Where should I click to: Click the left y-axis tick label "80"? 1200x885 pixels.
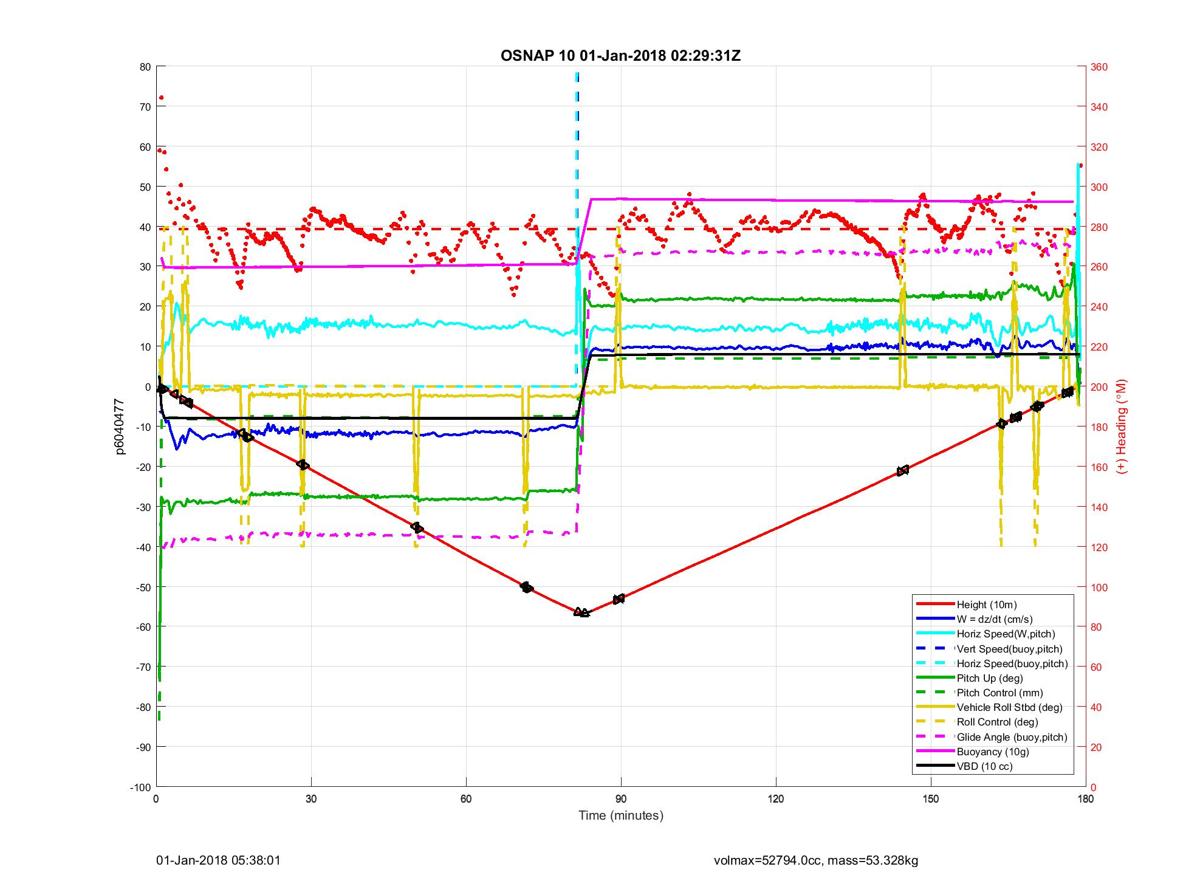click(145, 67)
